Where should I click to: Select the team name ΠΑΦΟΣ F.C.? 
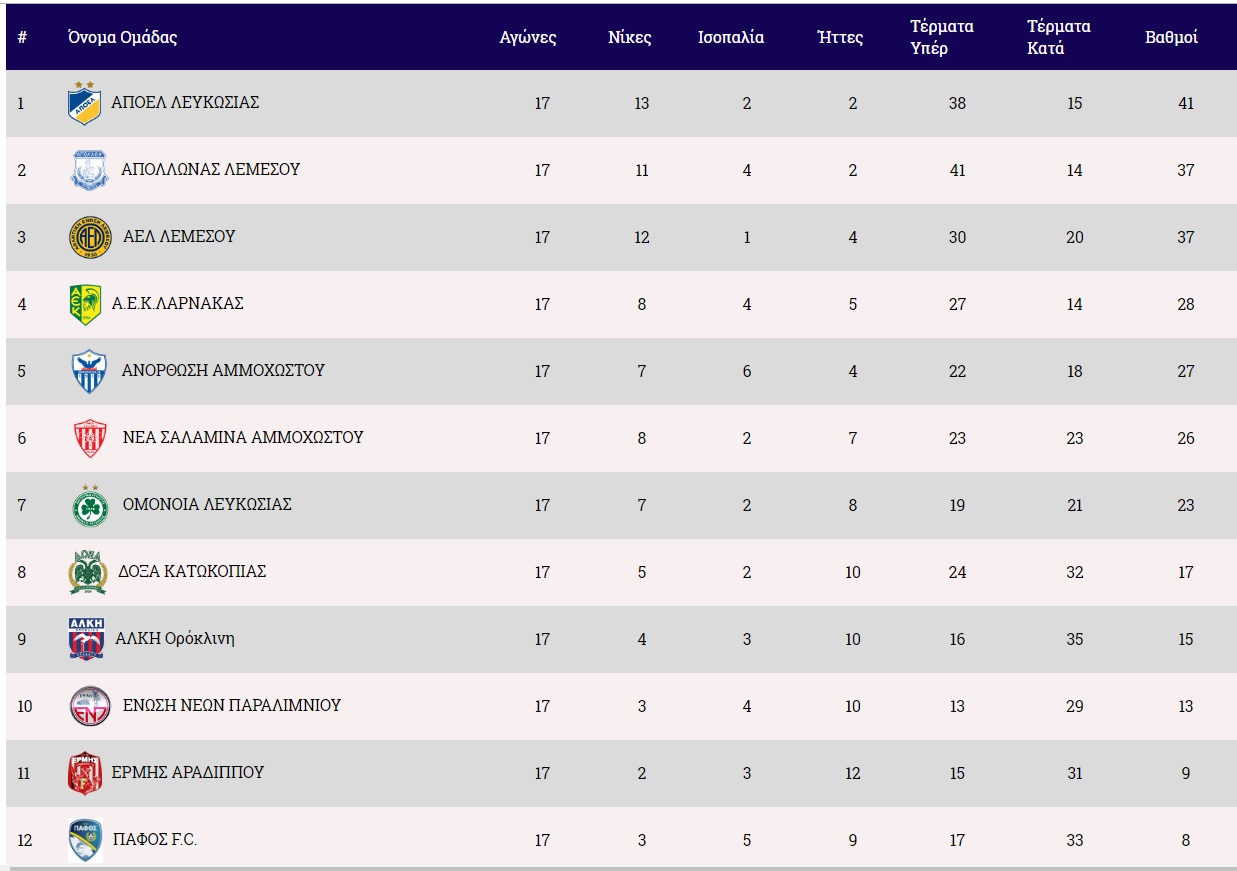tap(154, 839)
